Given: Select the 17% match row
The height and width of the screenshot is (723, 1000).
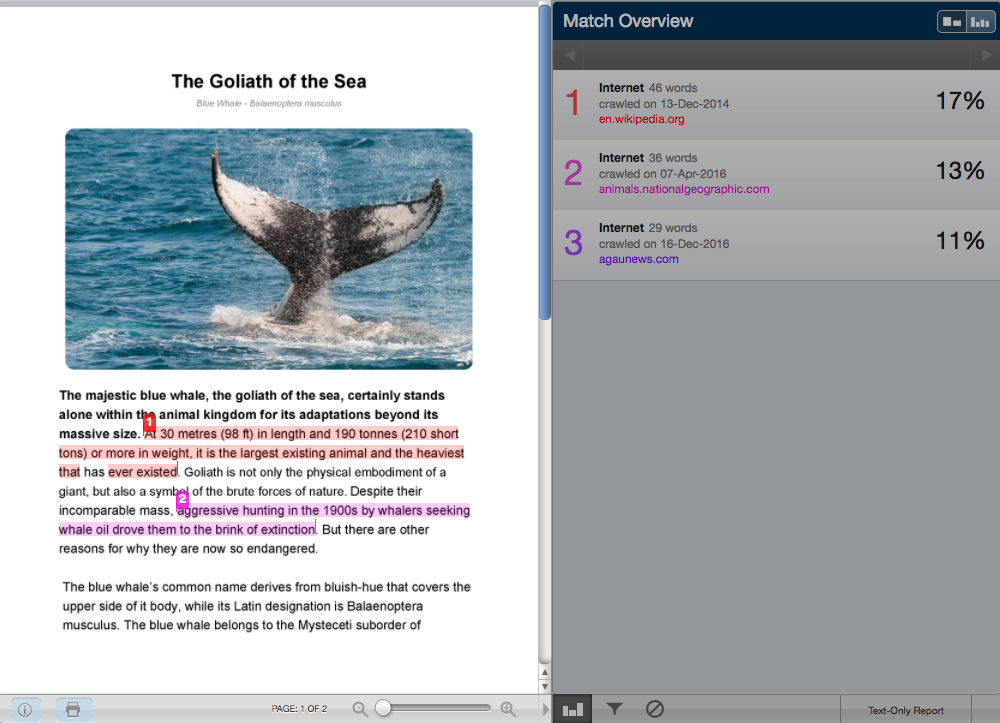Looking at the screenshot, I should (x=776, y=105).
